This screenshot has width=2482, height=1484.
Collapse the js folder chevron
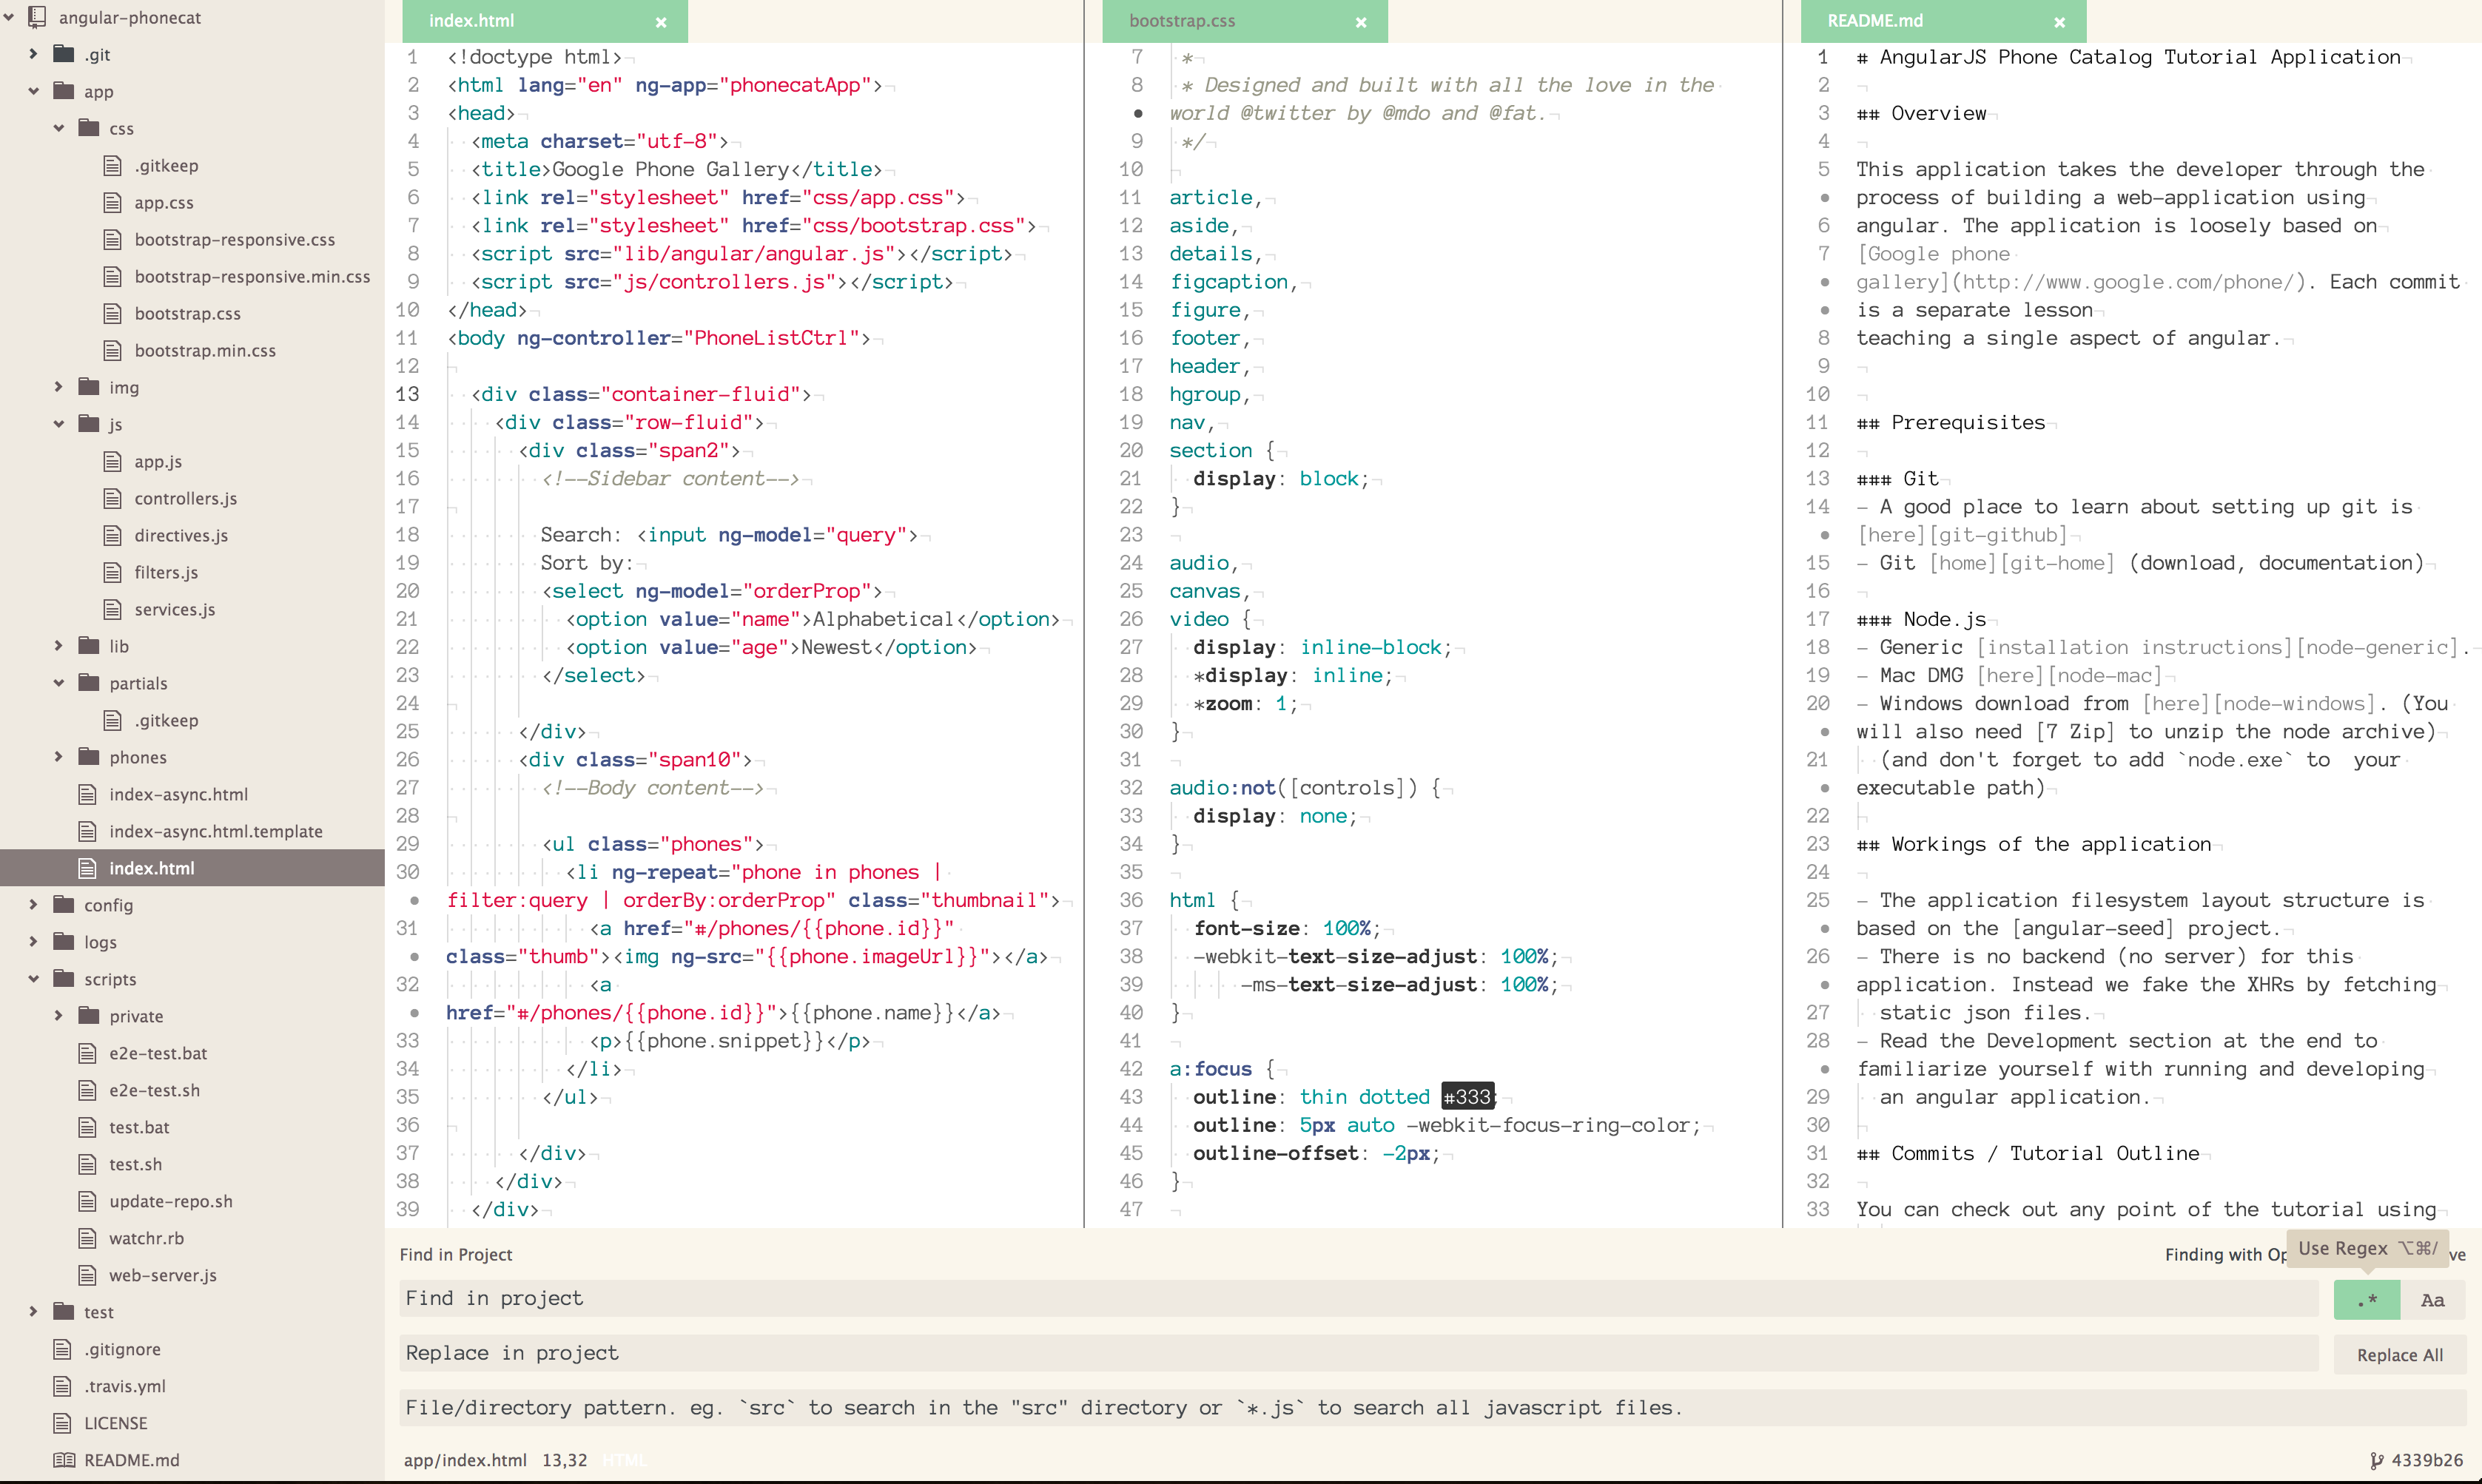click(58, 424)
